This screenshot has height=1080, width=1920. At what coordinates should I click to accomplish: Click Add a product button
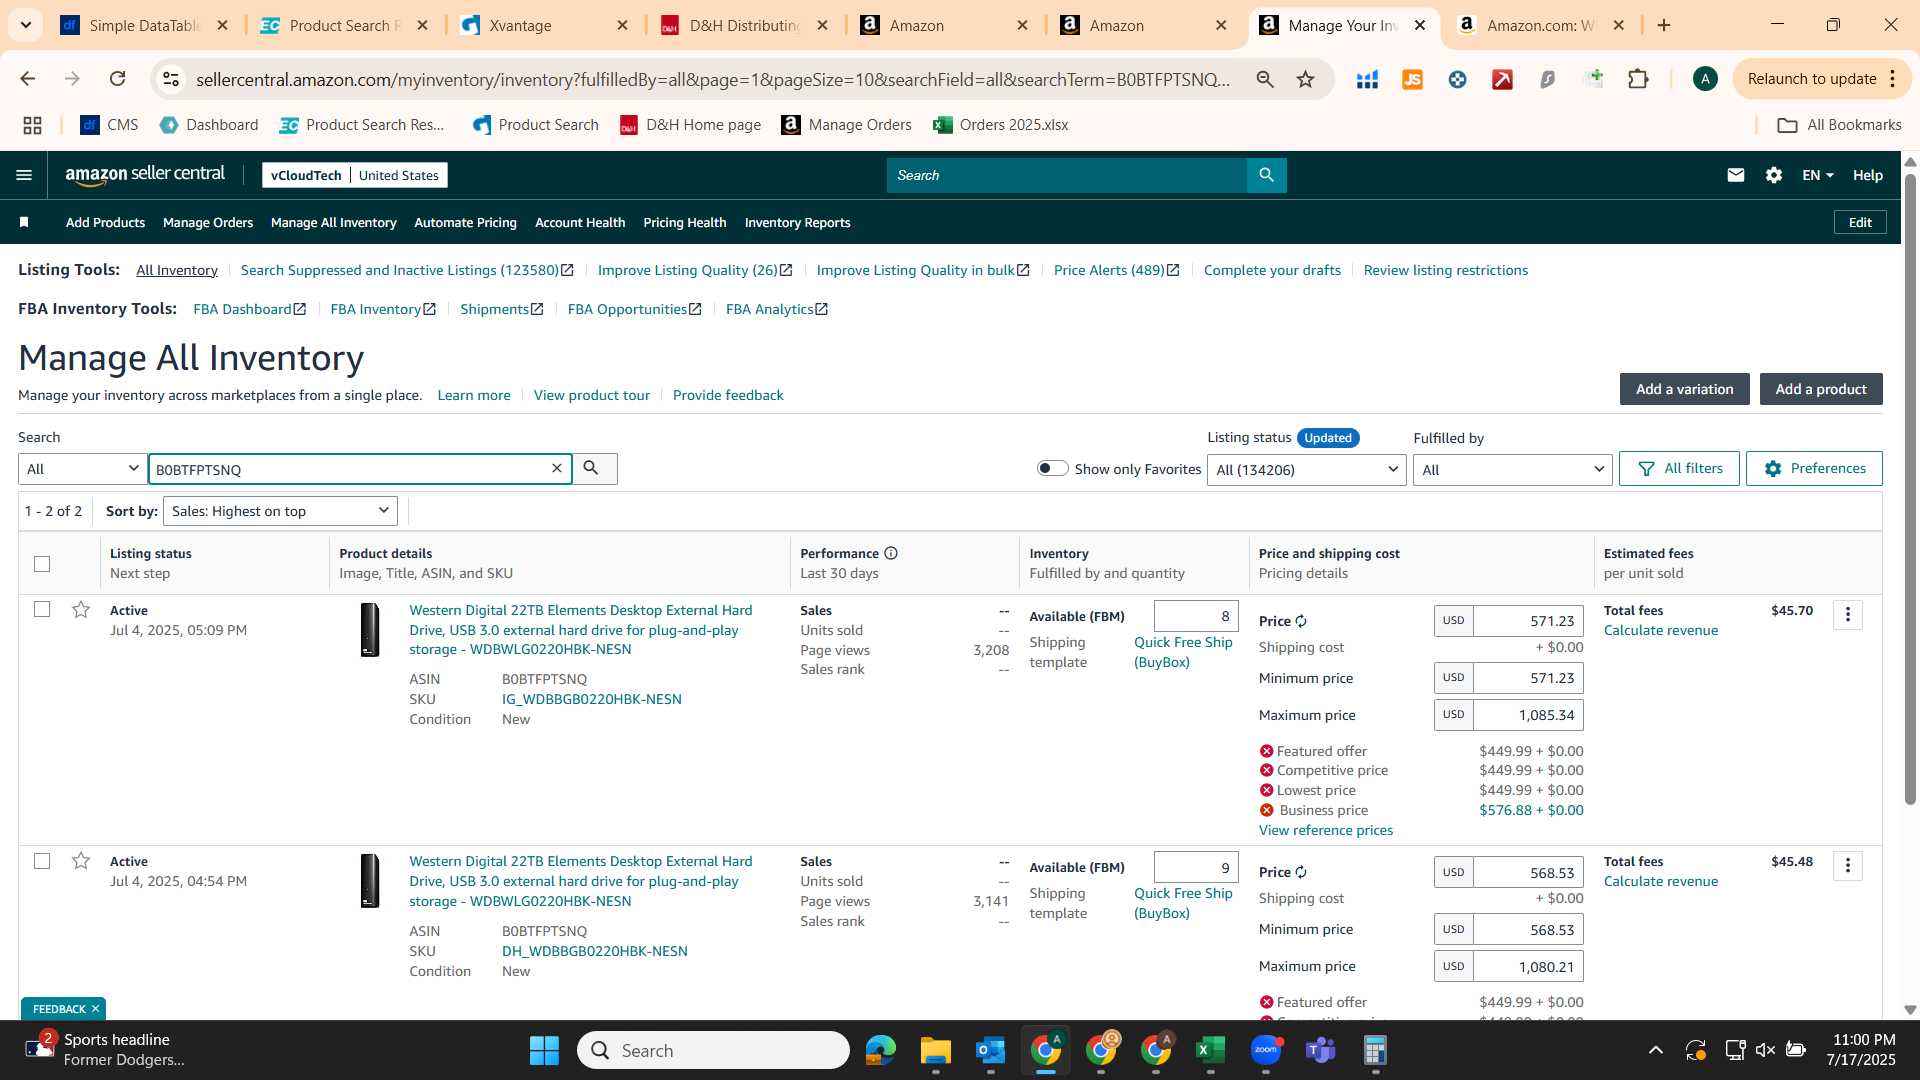coord(1821,389)
